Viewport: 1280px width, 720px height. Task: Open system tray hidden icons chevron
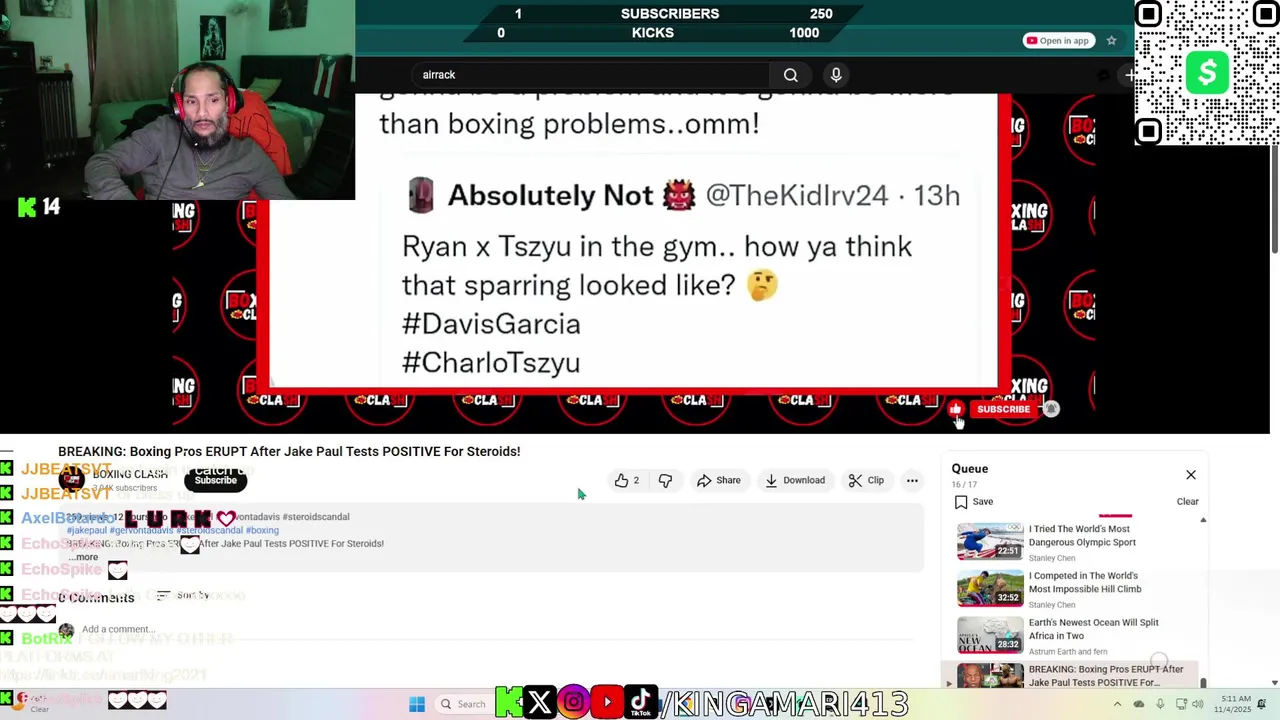(1116, 704)
